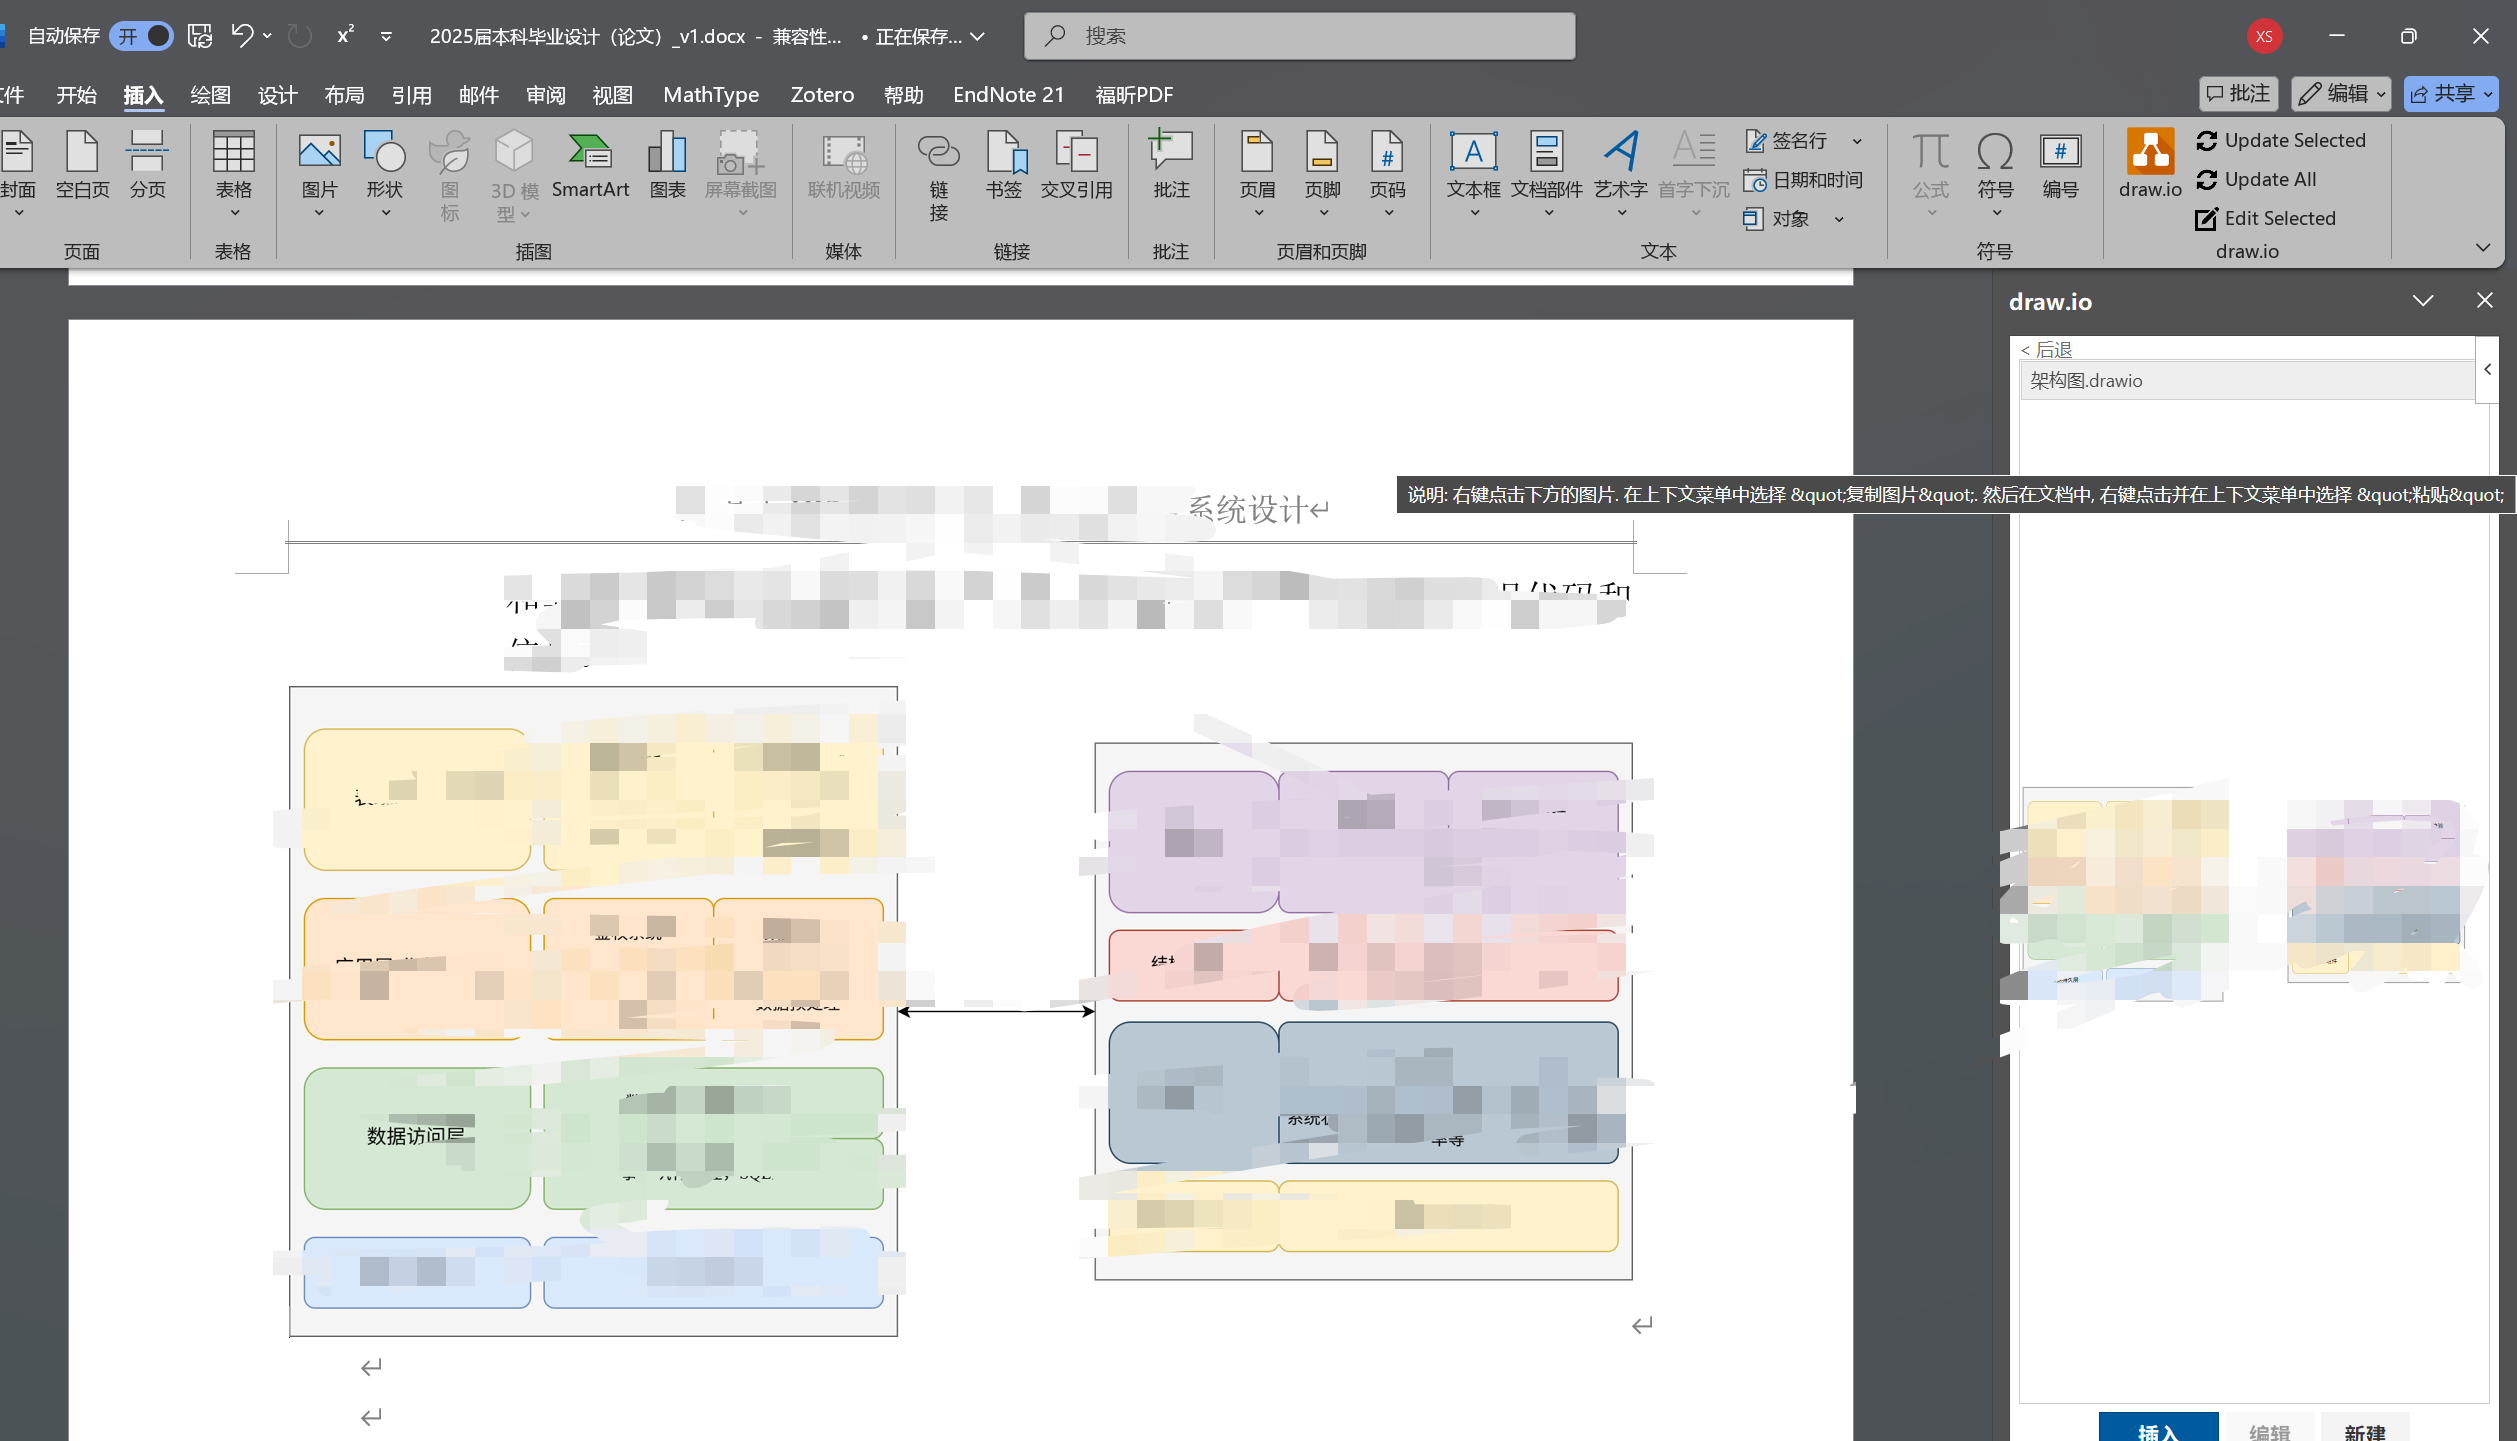Click the Cross-reference (交叉引用) icon
This screenshot has width=2517, height=1441.
(x=1076, y=165)
